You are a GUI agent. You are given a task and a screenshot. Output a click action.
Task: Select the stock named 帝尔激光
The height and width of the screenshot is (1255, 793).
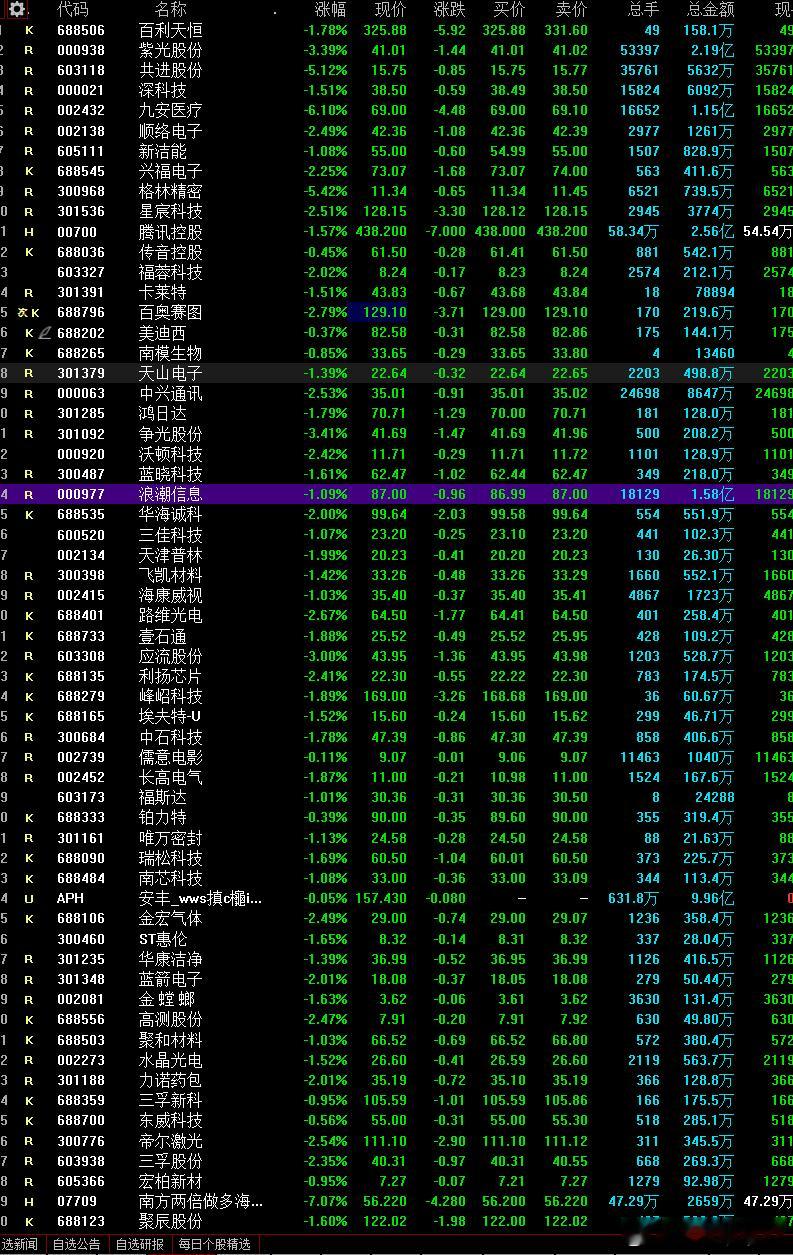click(170, 1141)
